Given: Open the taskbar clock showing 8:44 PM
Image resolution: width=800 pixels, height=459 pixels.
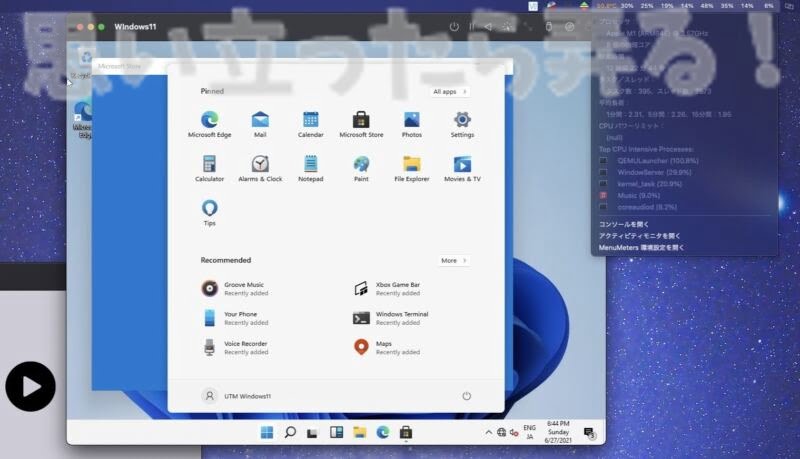Looking at the screenshot, I should click(x=558, y=431).
